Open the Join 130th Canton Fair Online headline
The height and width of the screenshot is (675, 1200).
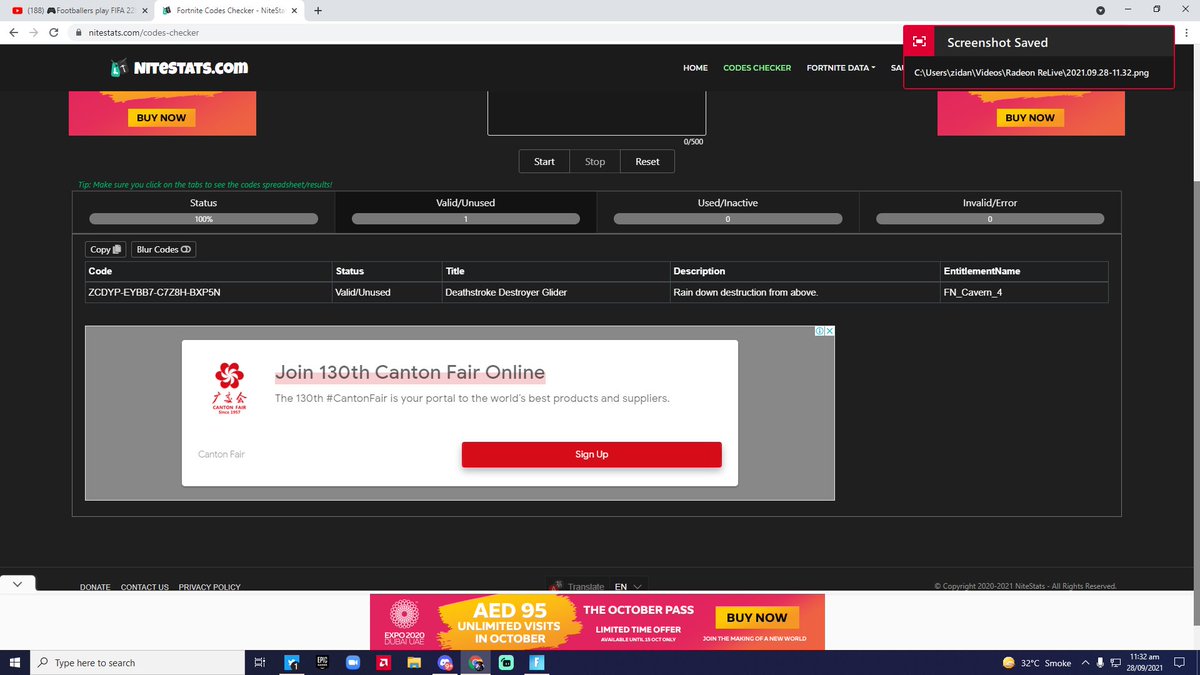410,373
